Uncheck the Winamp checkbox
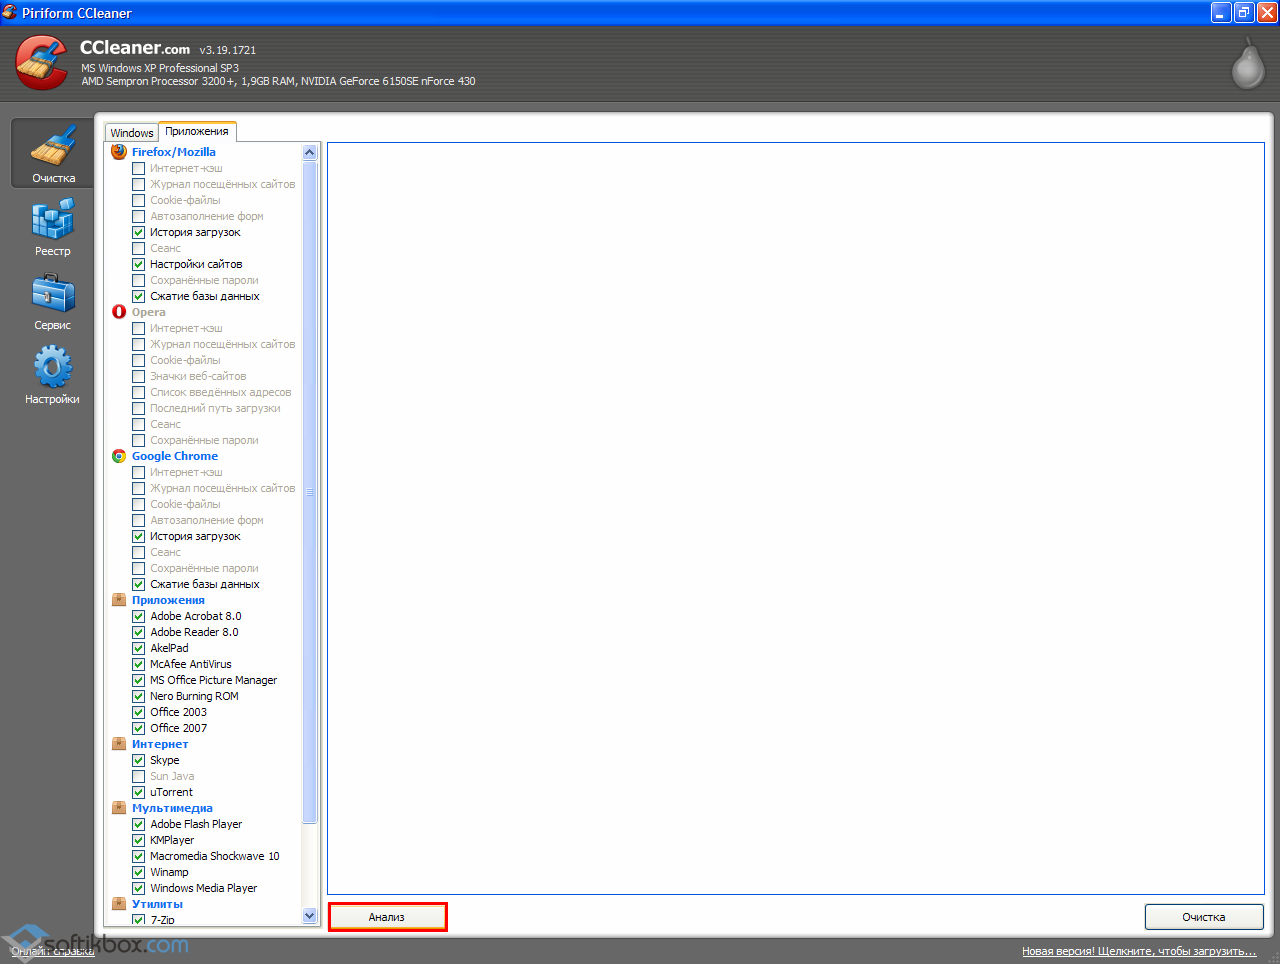1280x964 pixels. [139, 872]
